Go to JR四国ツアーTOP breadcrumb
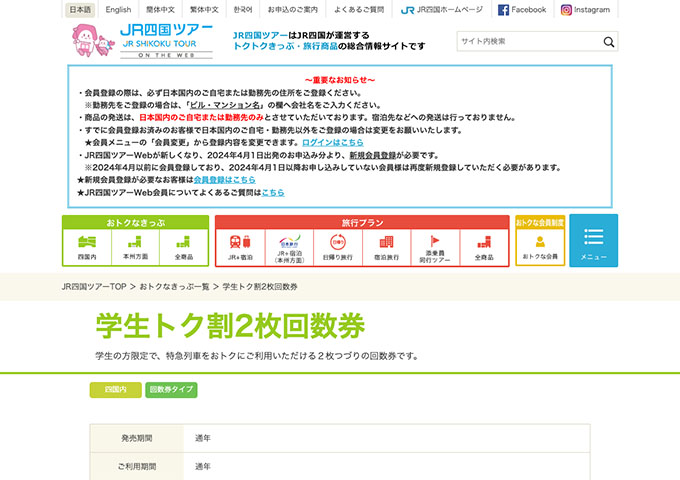The image size is (680, 480). click(94, 287)
